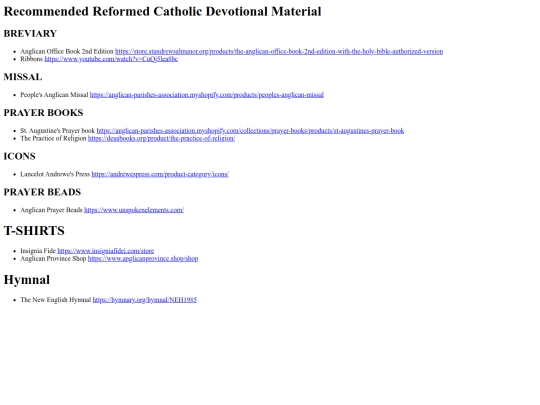Select the PRAYER BEADS heading
540x405 pixels.
click(42, 192)
